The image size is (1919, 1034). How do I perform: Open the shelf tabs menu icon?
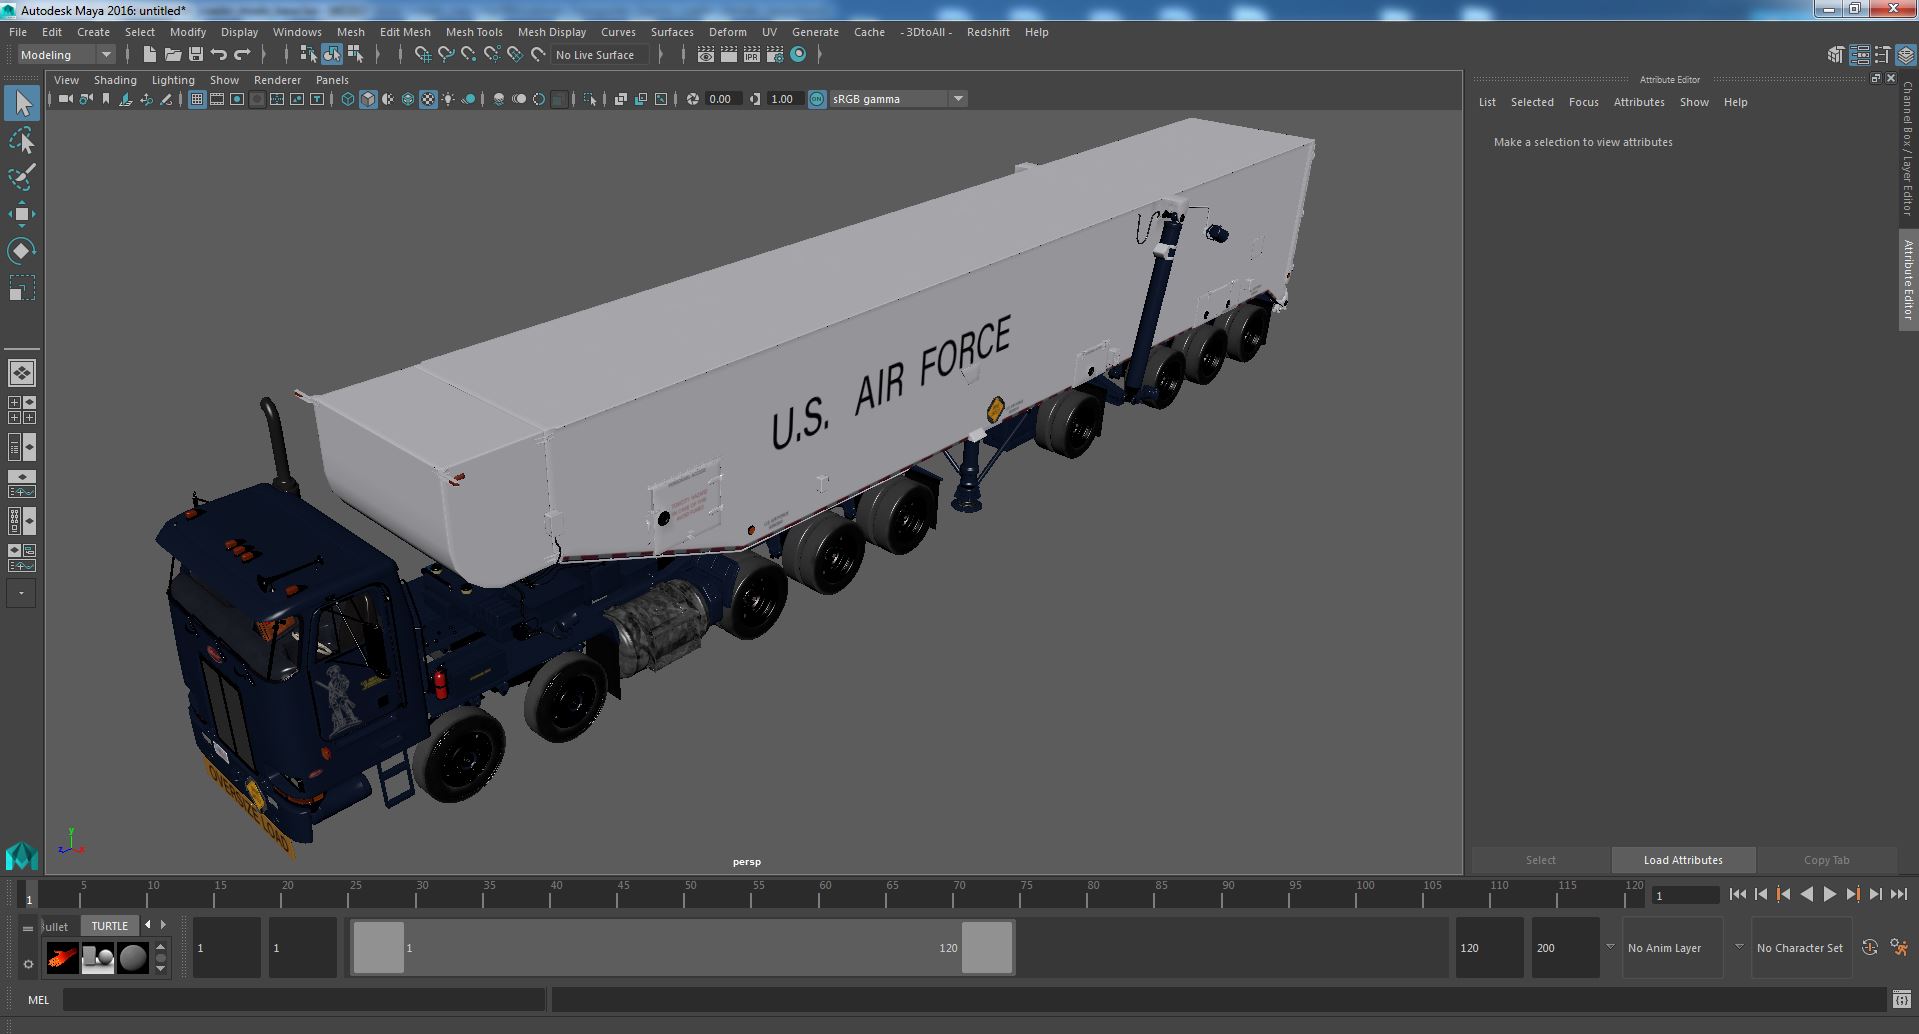click(x=28, y=928)
